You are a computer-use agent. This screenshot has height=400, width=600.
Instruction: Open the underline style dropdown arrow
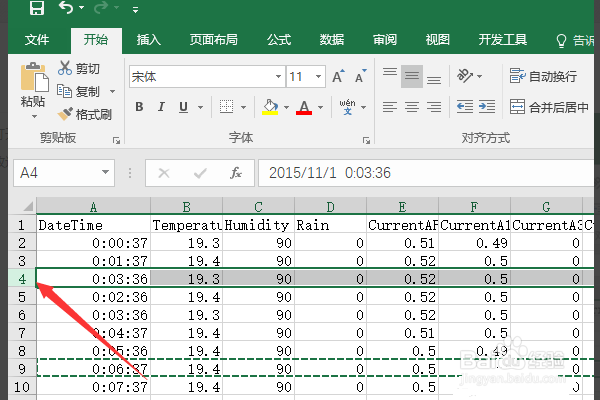(200, 107)
